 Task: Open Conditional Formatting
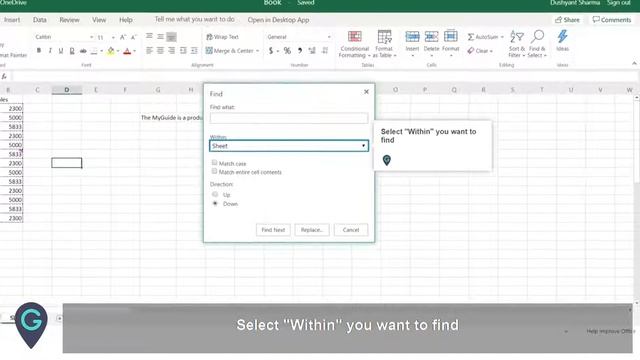click(354, 44)
